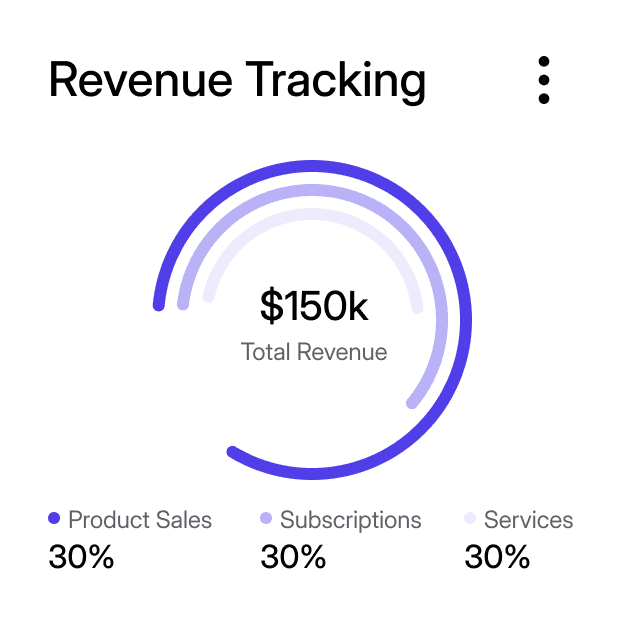Click the $150k total value
This screenshot has height=624, width=624.
(314, 306)
